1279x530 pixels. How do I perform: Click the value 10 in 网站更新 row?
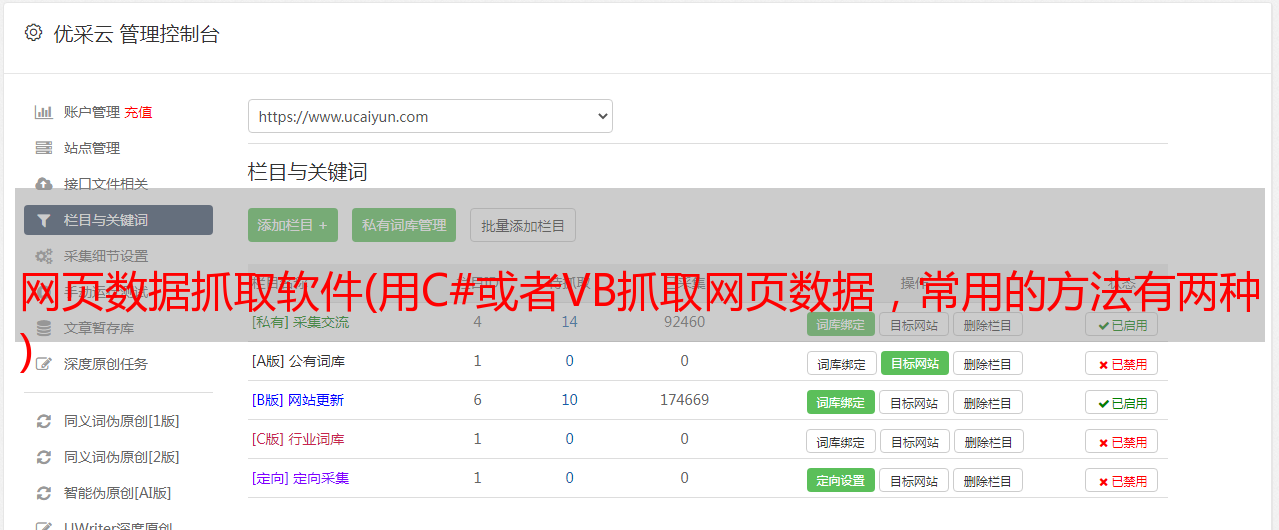point(569,400)
